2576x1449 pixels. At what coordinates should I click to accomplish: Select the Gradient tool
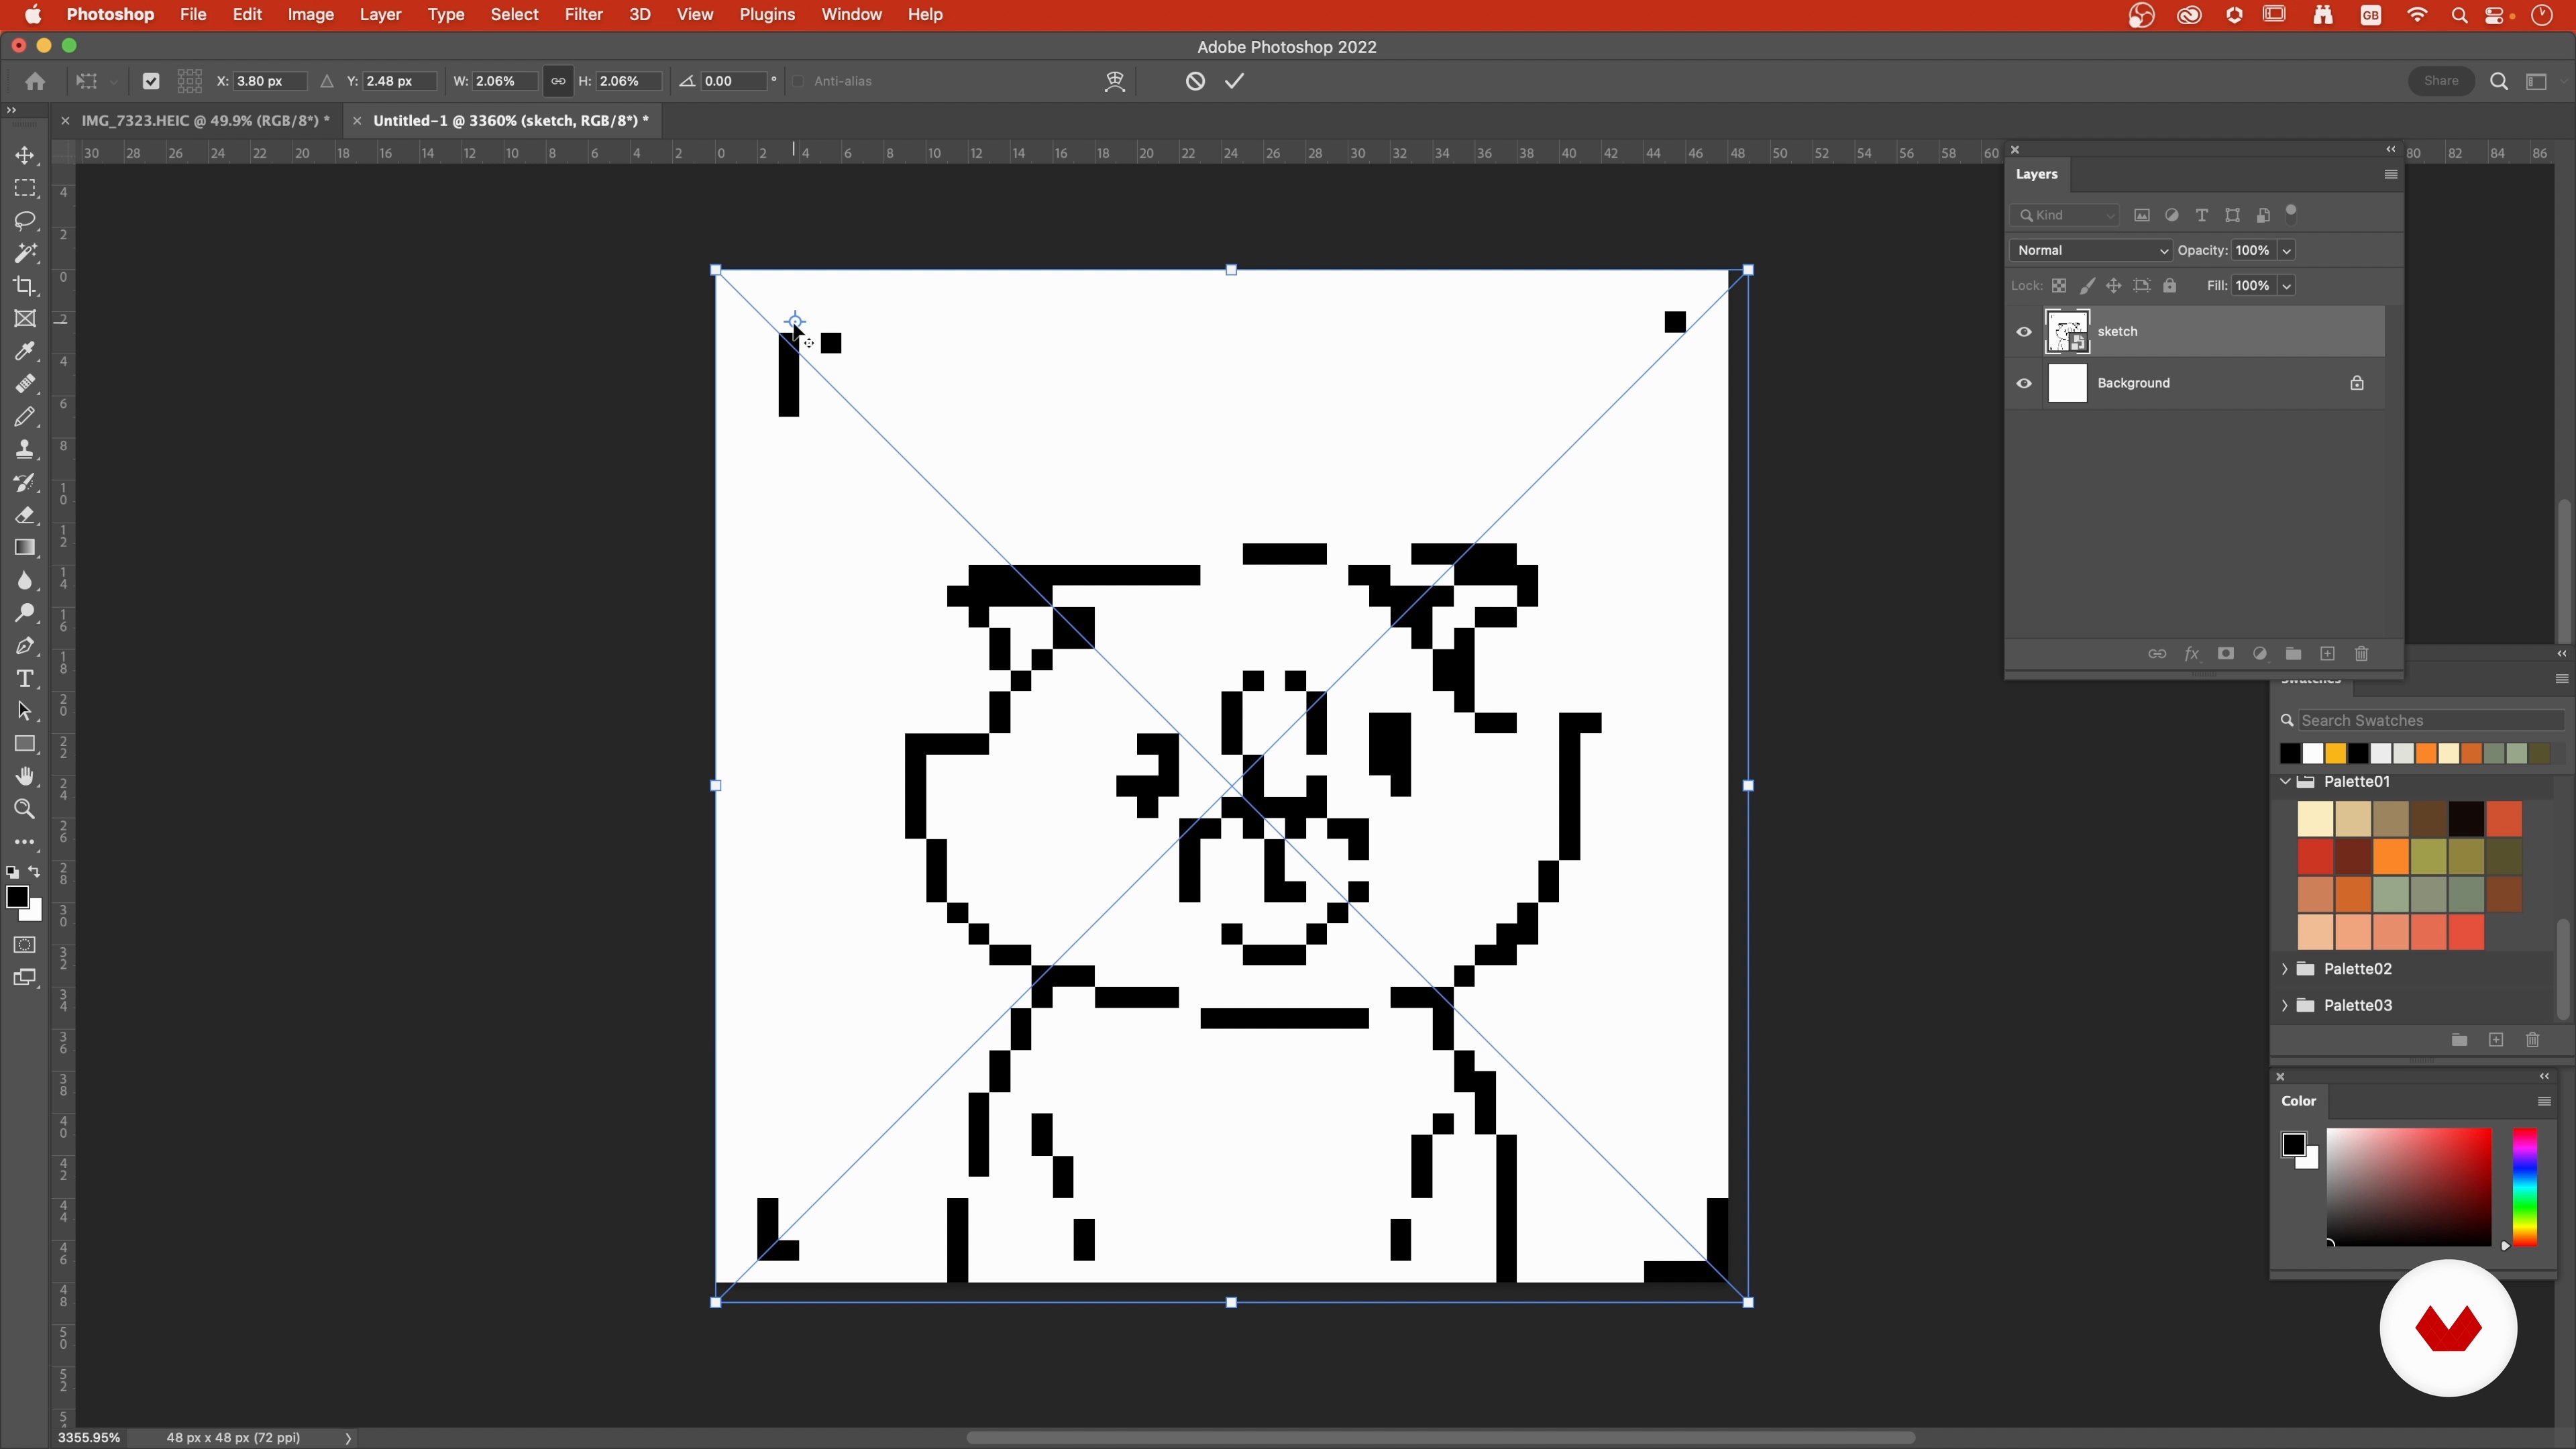[25, 548]
